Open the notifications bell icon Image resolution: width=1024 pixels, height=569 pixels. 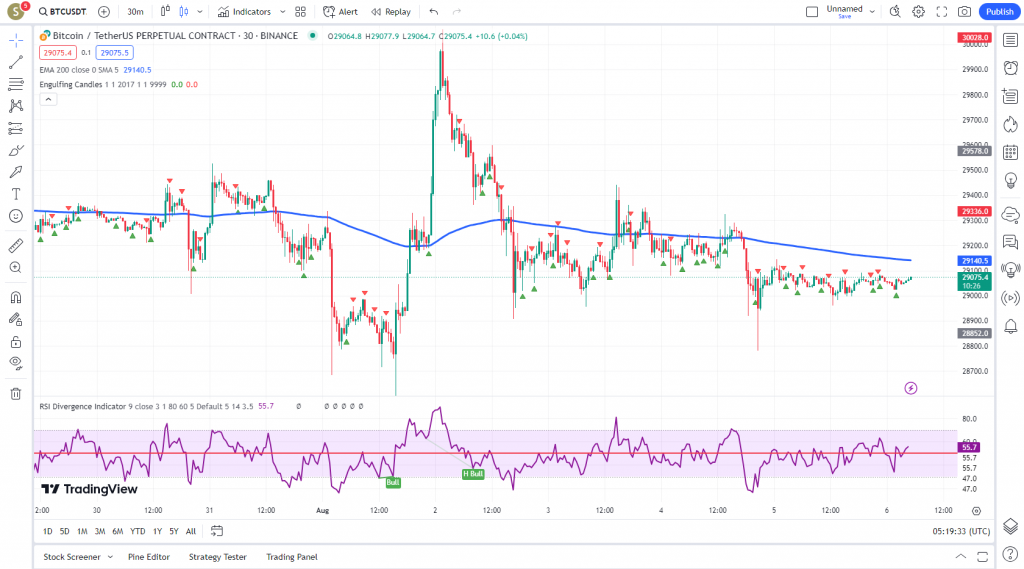coord(1010,326)
